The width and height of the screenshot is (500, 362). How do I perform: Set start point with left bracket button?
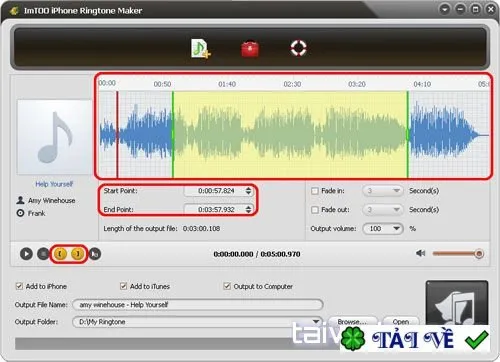(x=60, y=254)
